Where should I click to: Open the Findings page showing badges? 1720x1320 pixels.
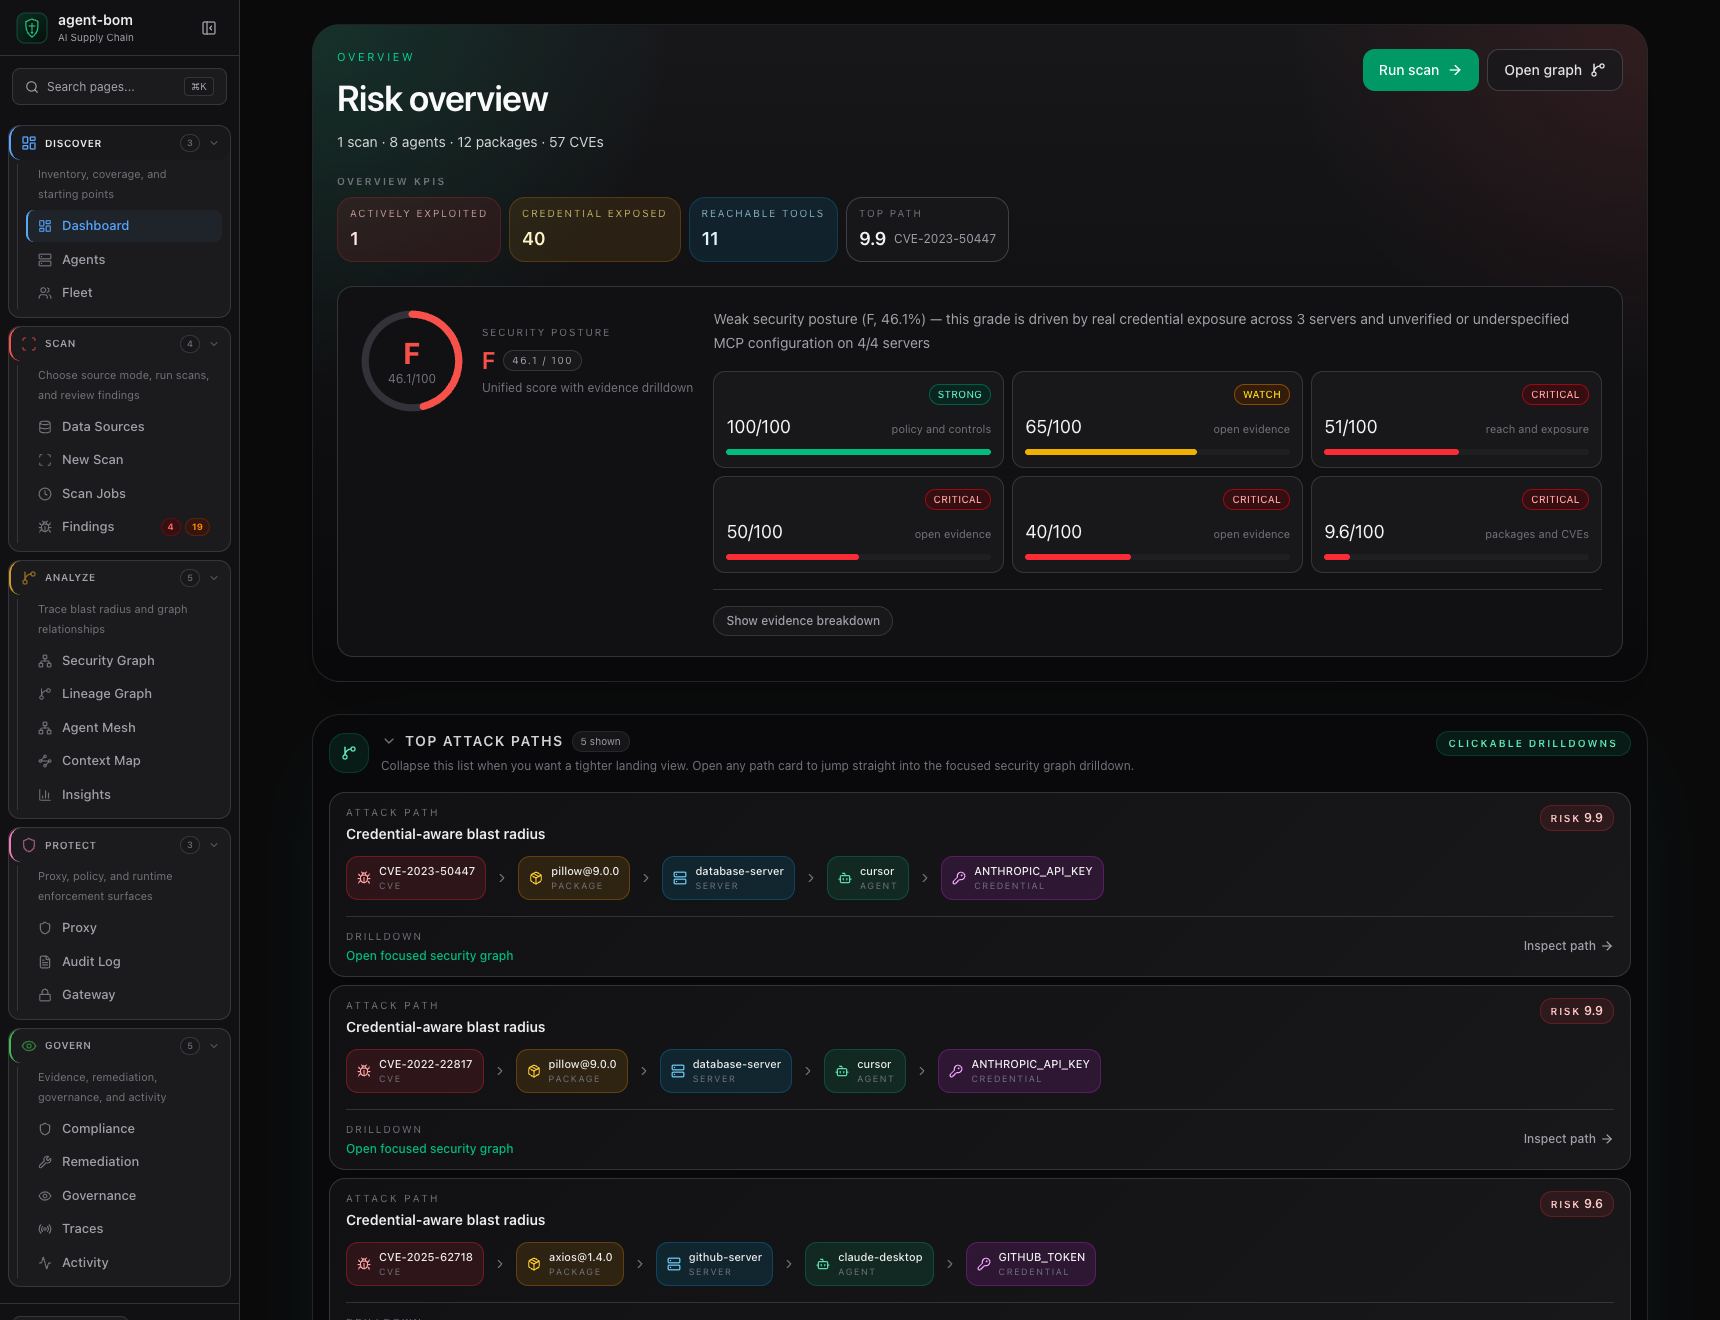[89, 526]
